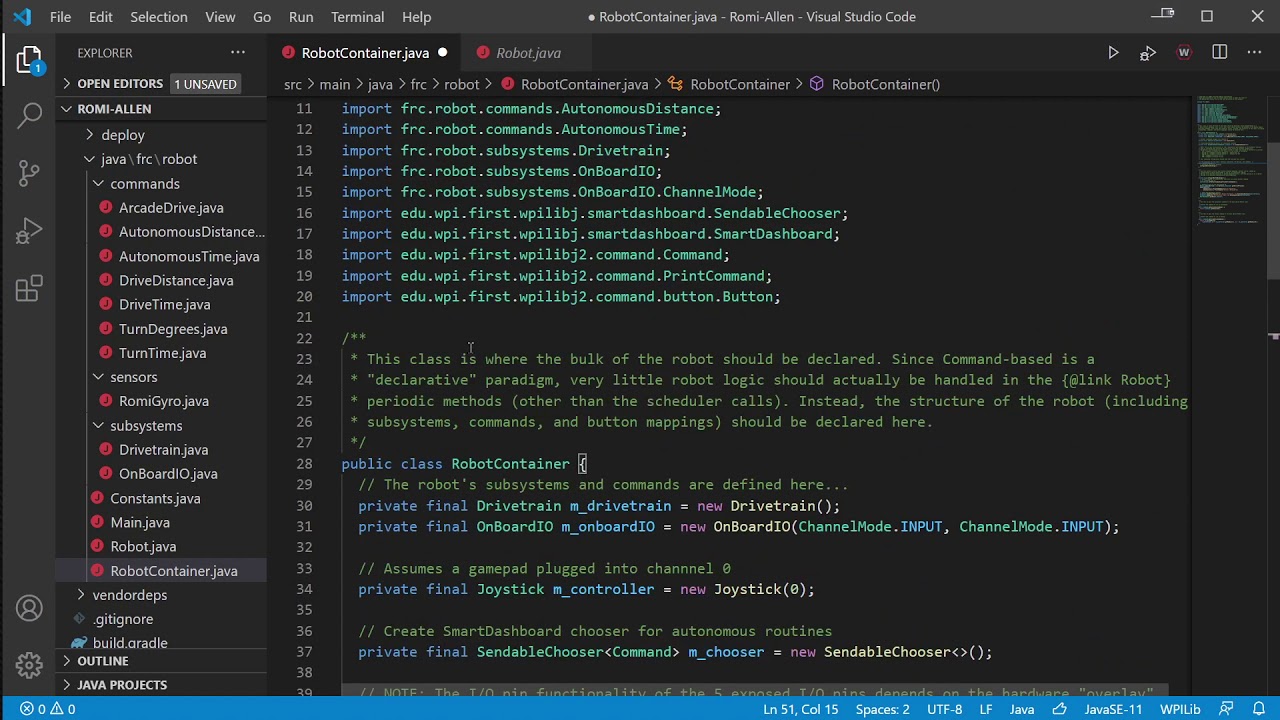Click the WPILib status bar item
Image resolution: width=1280 pixels, height=720 pixels.
coord(1180,709)
